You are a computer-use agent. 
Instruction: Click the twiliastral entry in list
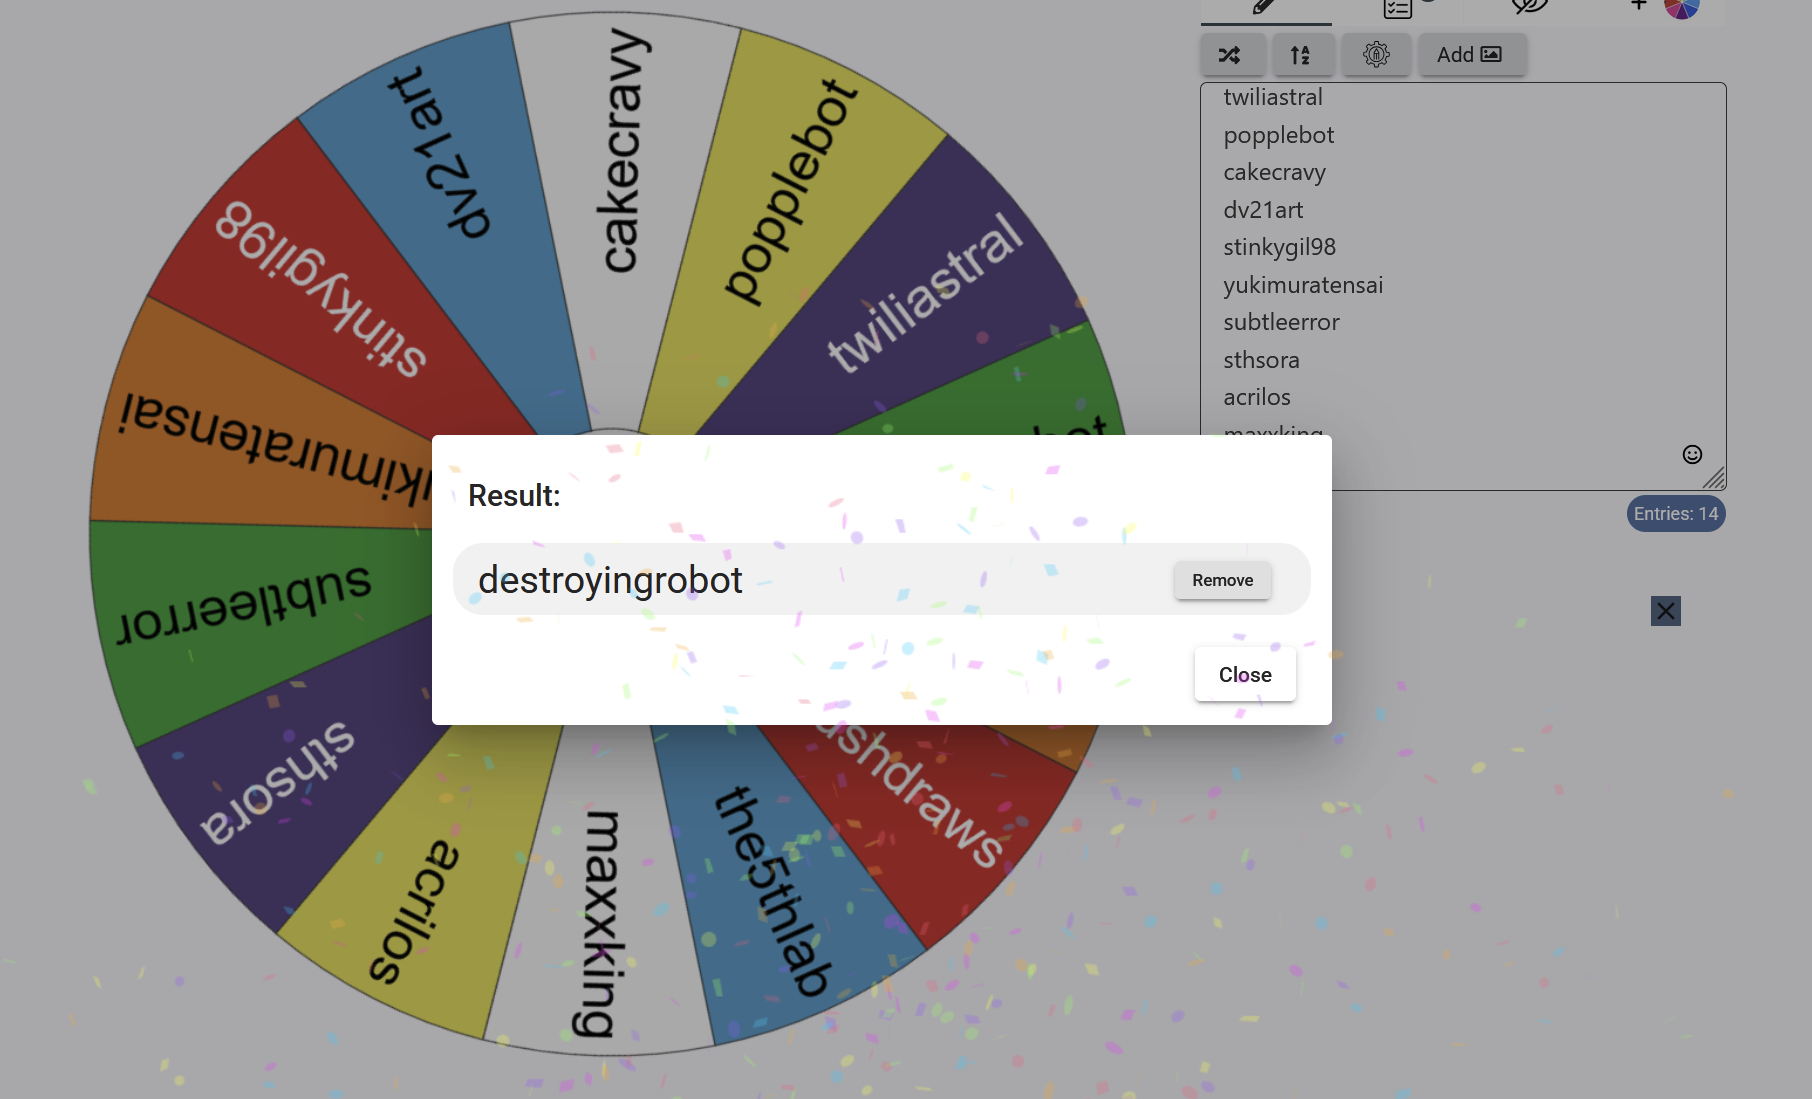[x=1272, y=97]
